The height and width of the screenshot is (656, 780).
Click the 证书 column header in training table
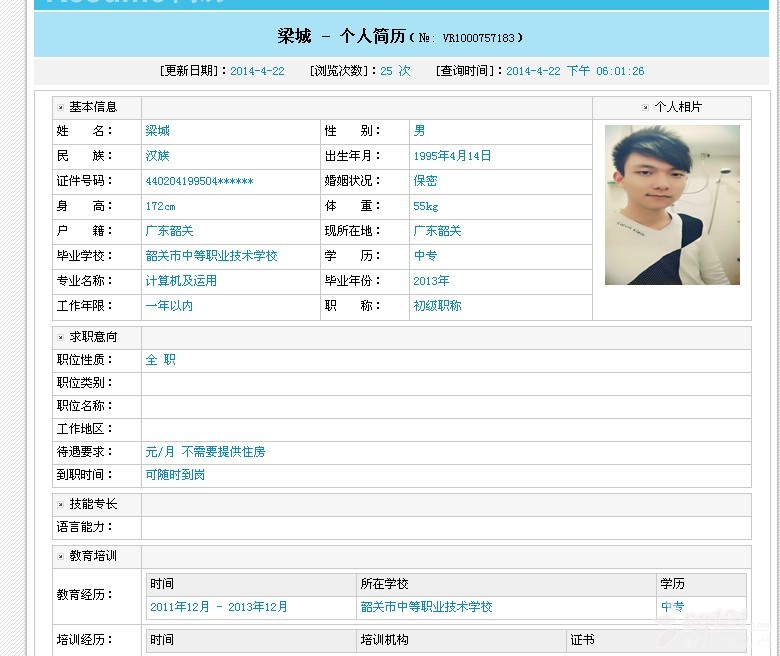(x=582, y=640)
